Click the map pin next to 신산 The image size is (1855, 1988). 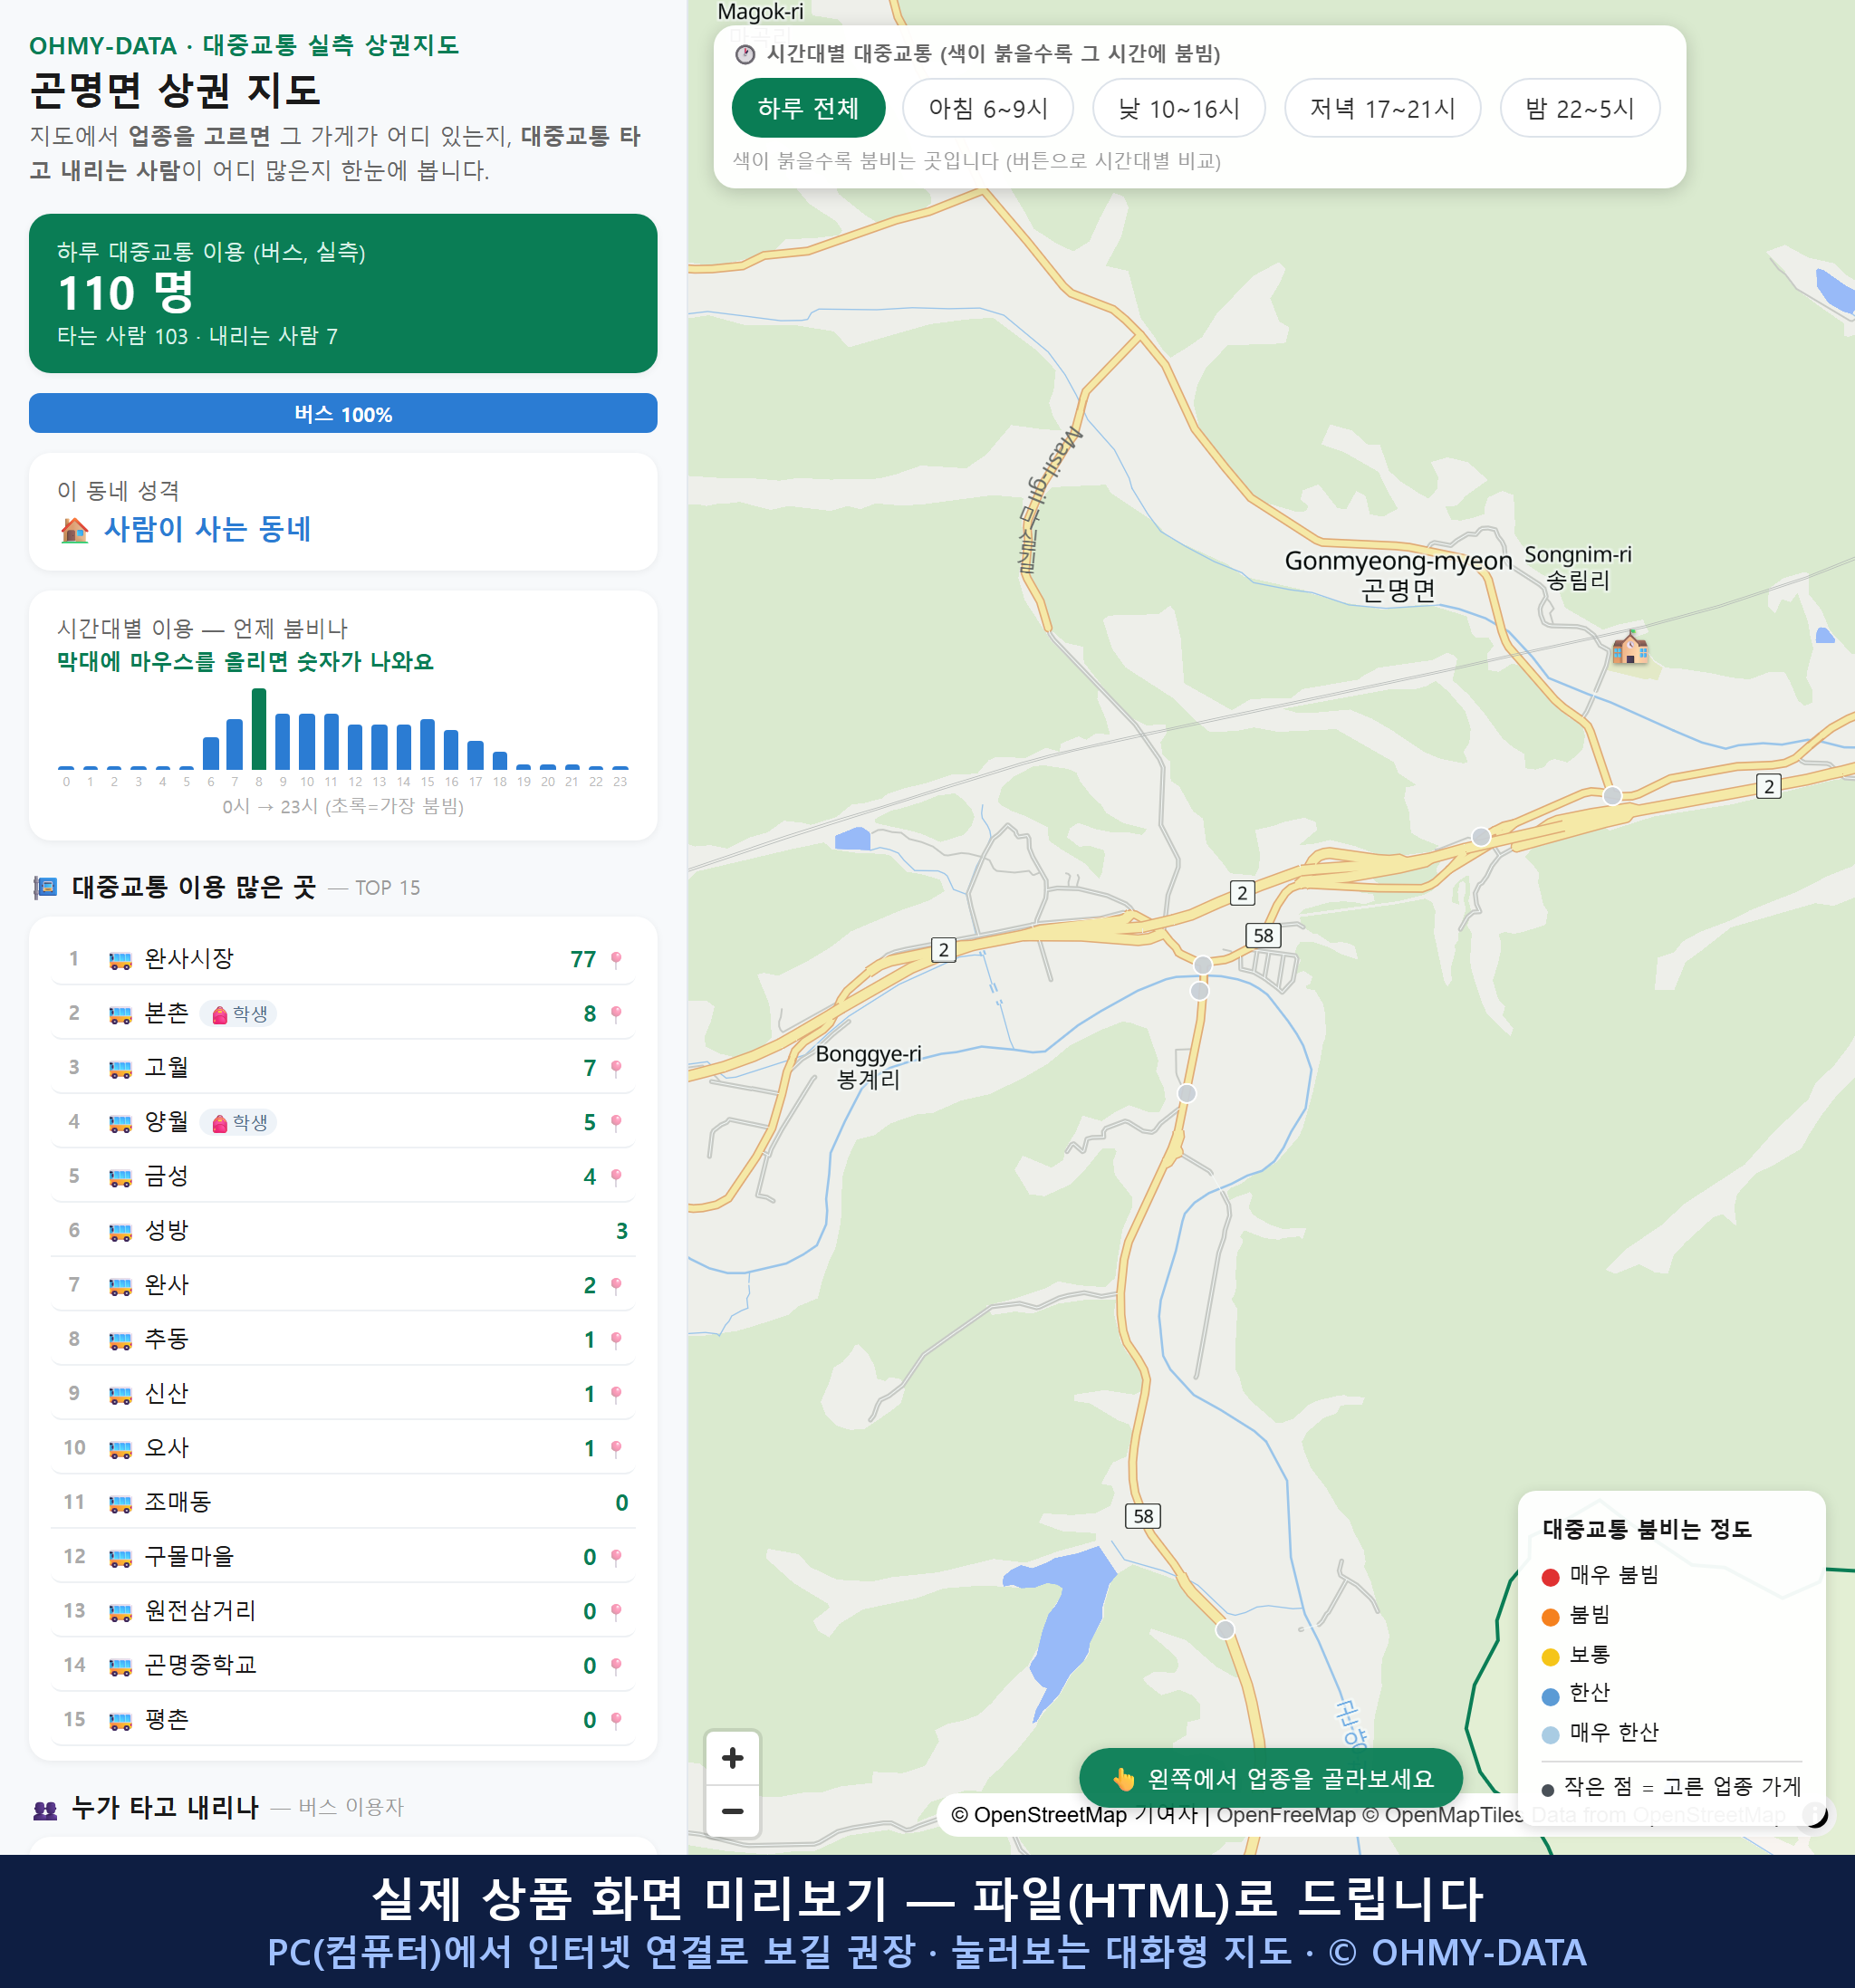click(x=616, y=1394)
